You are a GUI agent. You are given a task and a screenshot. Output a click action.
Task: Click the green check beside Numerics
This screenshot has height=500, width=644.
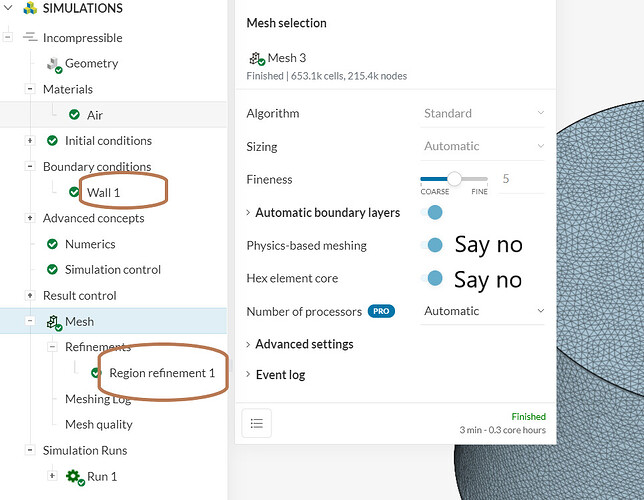click(53, 244)
